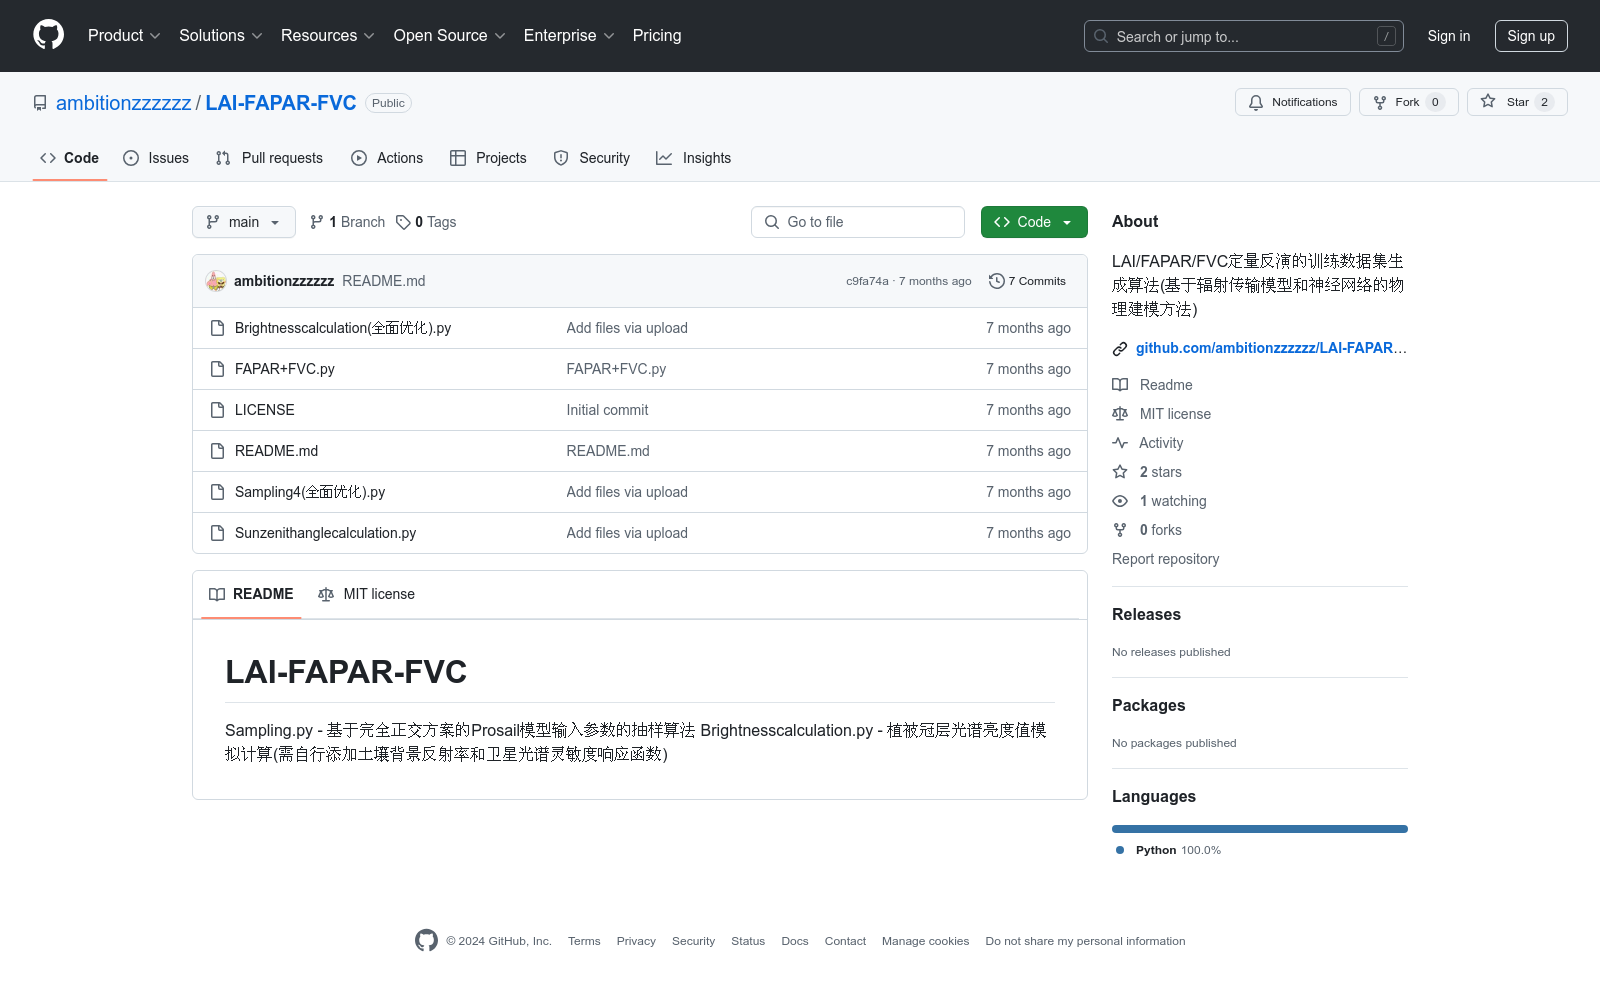The image size is (1600, 1000).
Task: Click the magnifier icon in Go to file
Action: 772,222
